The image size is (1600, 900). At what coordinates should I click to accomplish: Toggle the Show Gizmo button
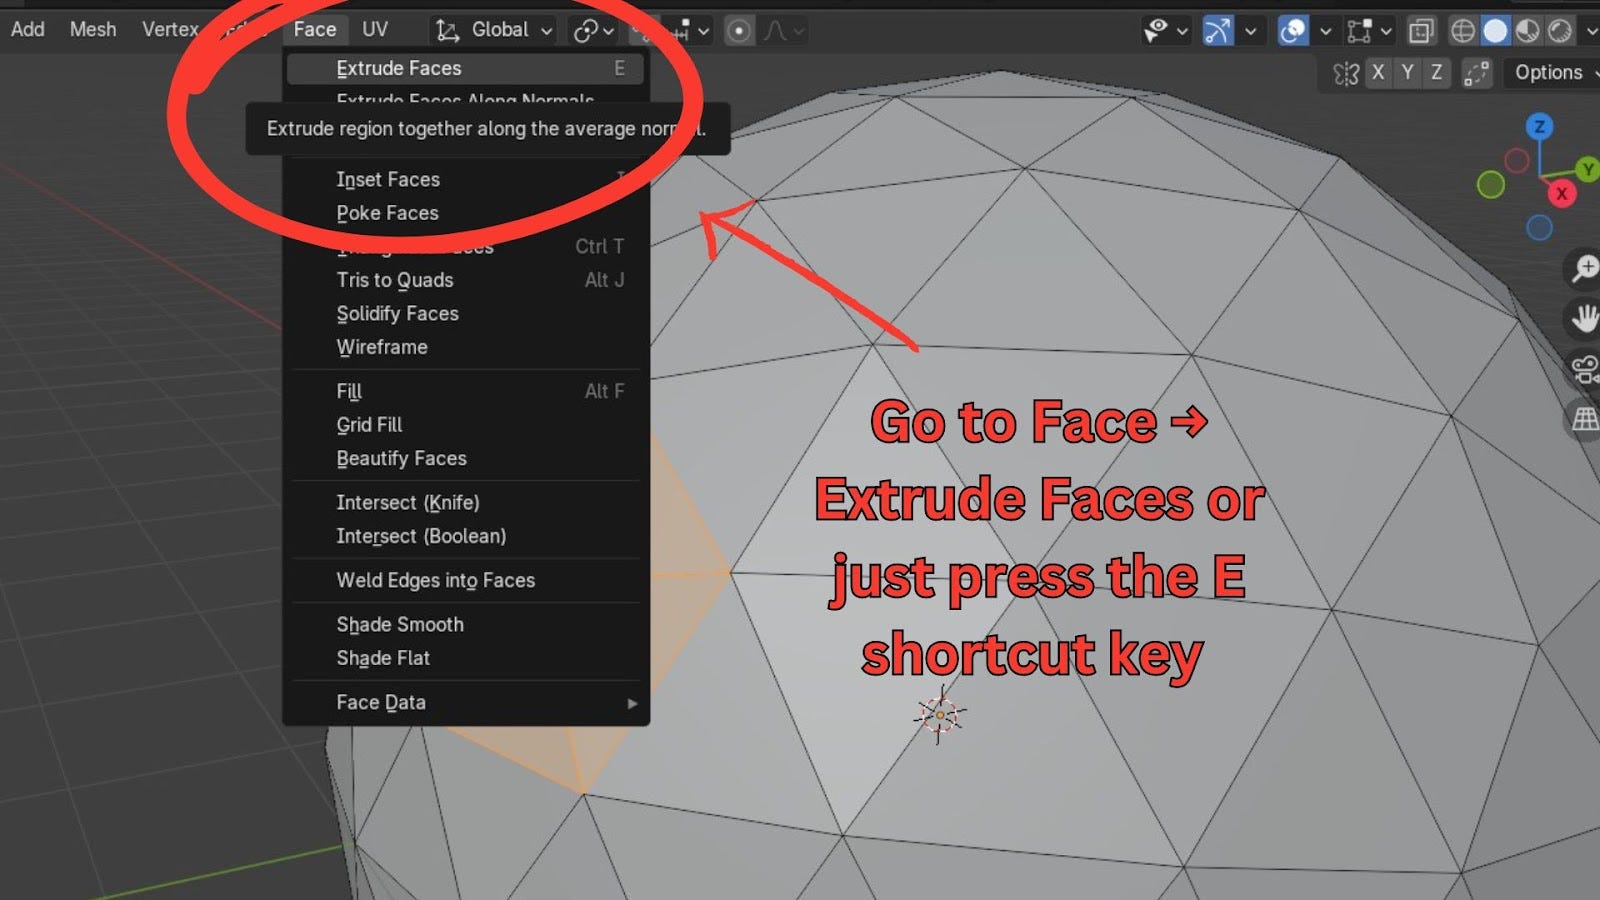pyautogui.click(x=1217, y=31)
